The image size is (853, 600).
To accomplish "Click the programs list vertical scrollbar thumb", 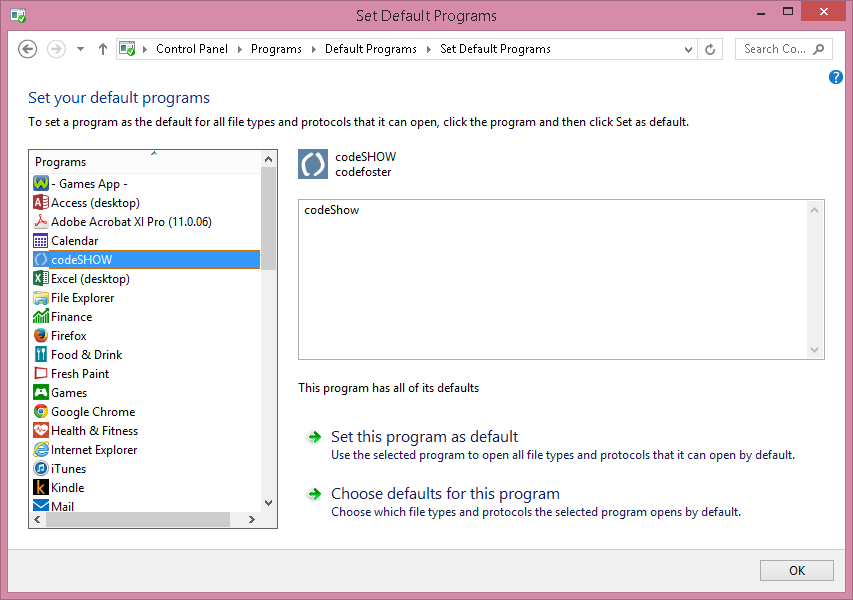I will point(268,219).
